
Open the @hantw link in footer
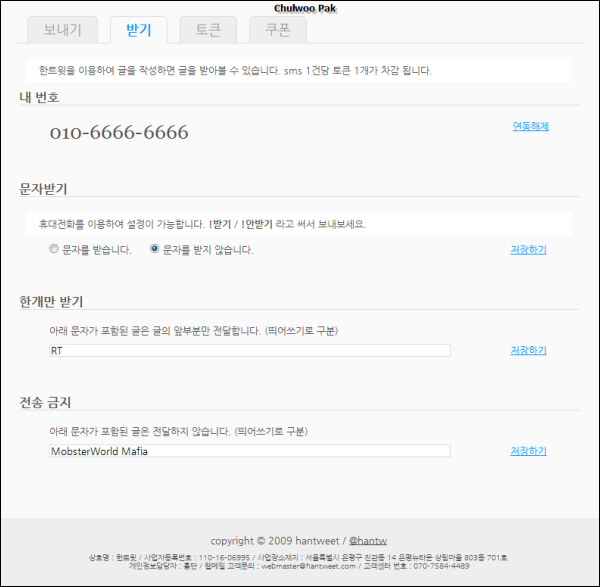point(368,541)
